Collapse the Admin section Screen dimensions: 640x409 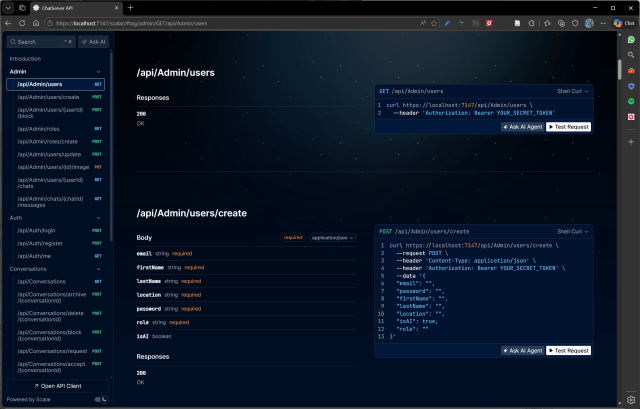pyautogui.click(x=98, y=71)
